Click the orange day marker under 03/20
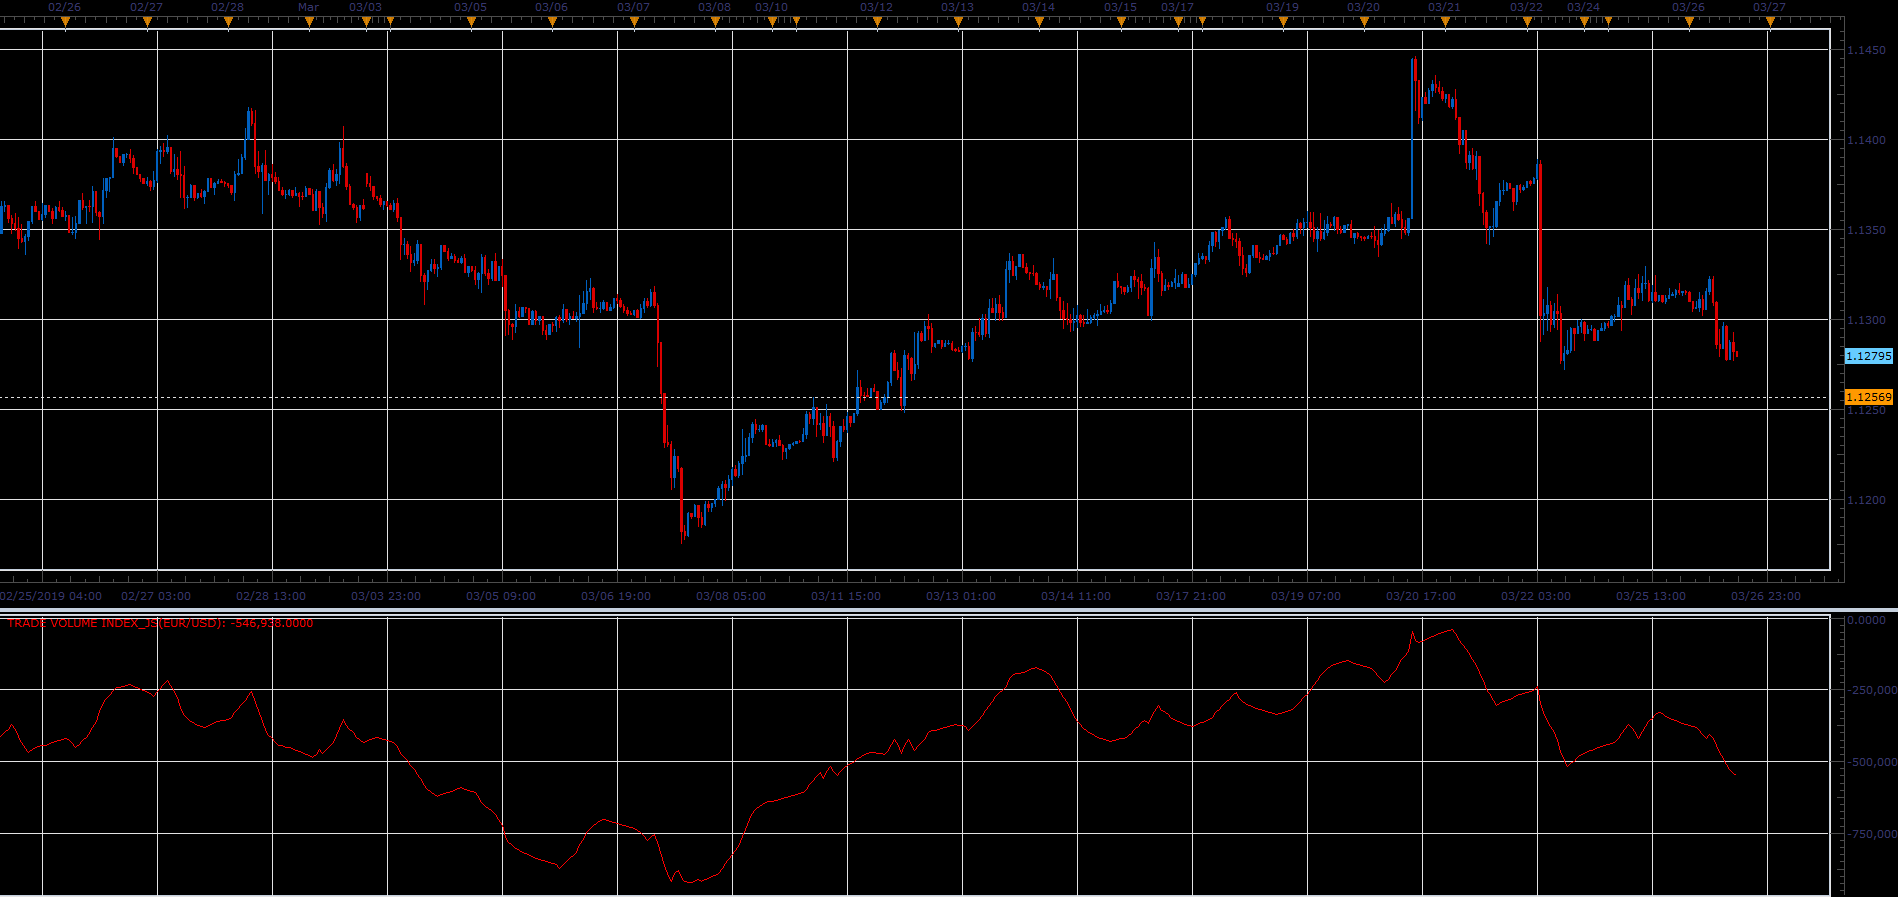 [1365, 22]
